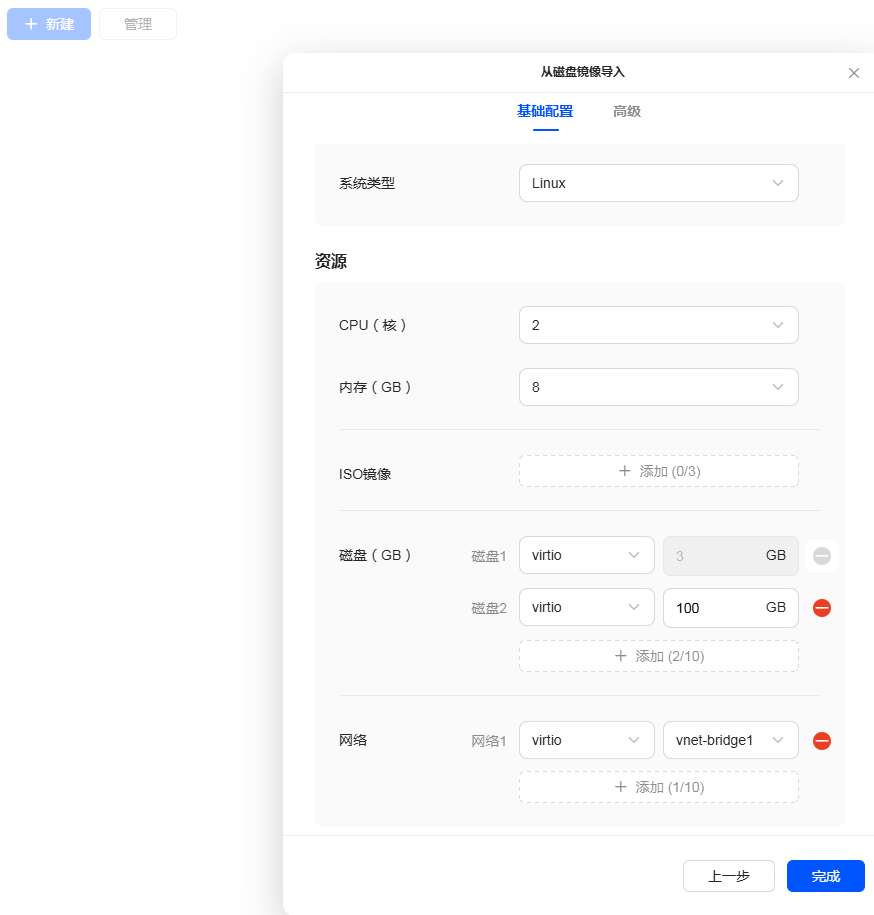874x915 pixels.
Task: Add an ISO image (0/3)
Action: click(658, 471)
